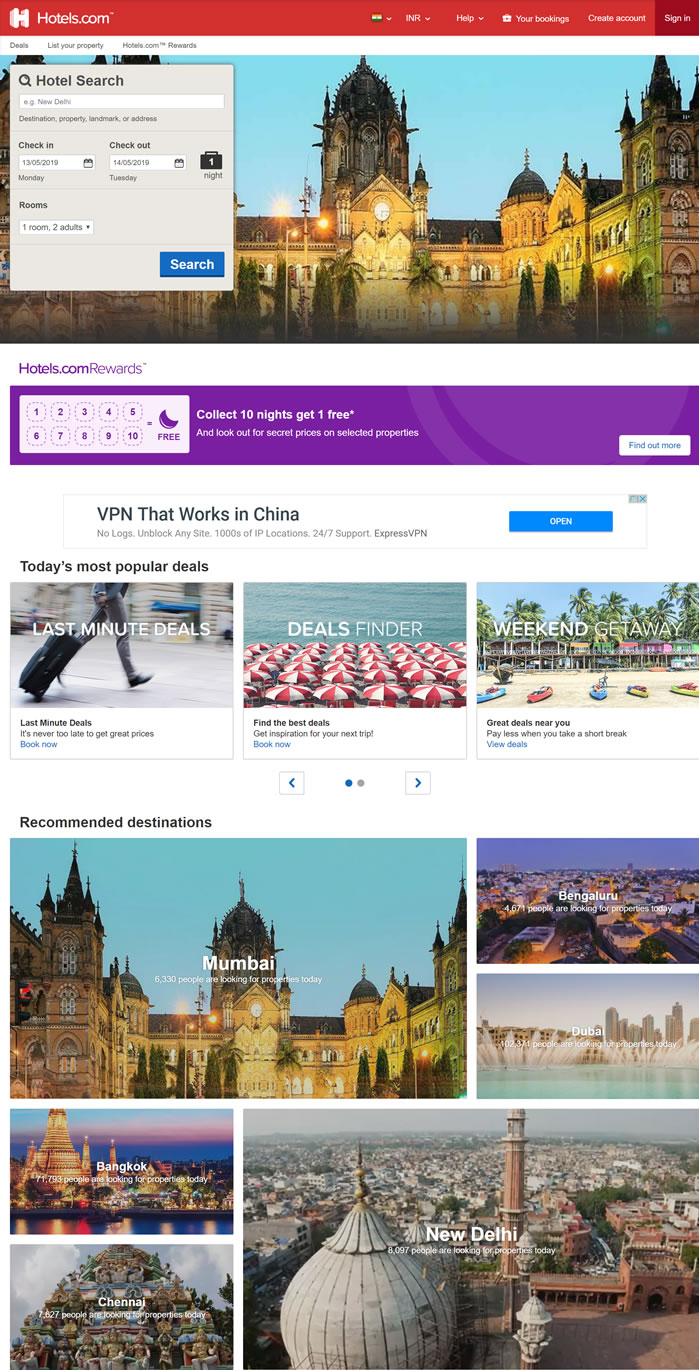Open the Hotels.com Rewards menu link
The width and height of the screenshot is (699, 1370).
click(x=159, y=46)
